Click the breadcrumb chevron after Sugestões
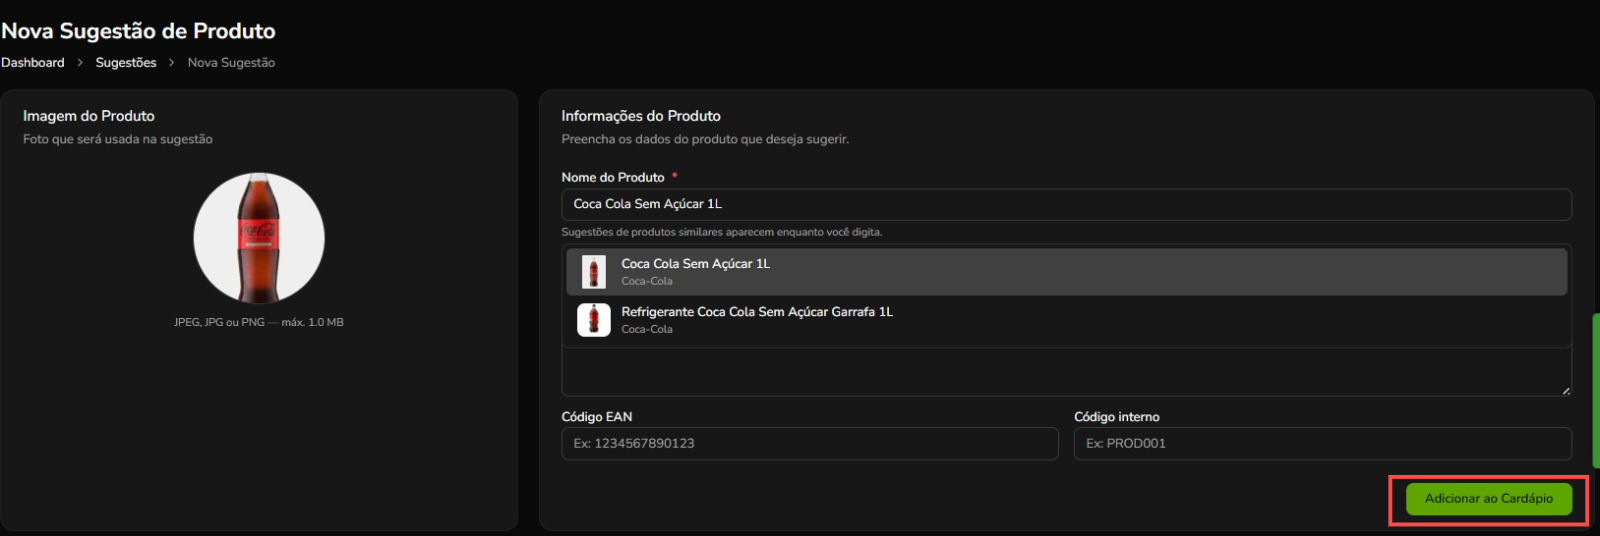The height and width of the screenshot is (536, 1600). (x=172, y=62)
